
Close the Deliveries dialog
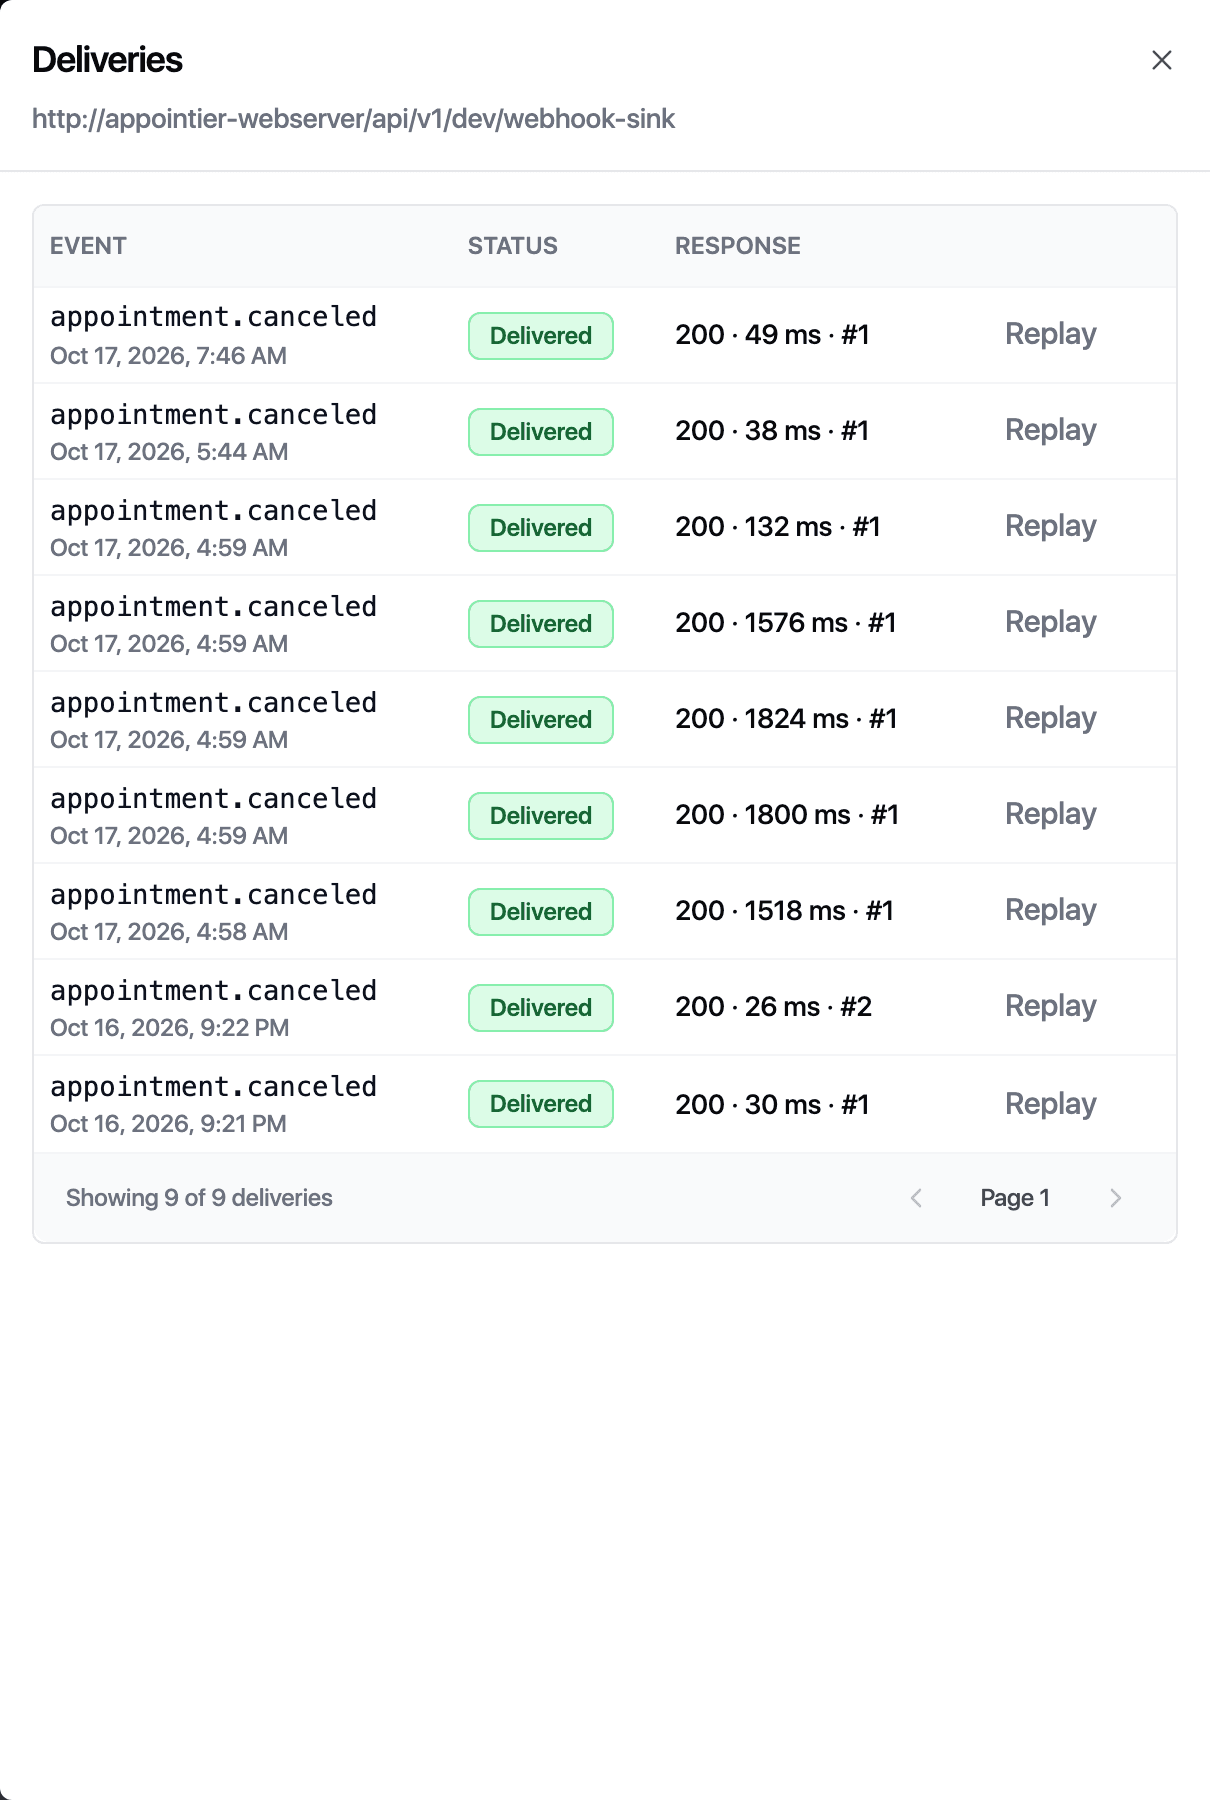1161,60
